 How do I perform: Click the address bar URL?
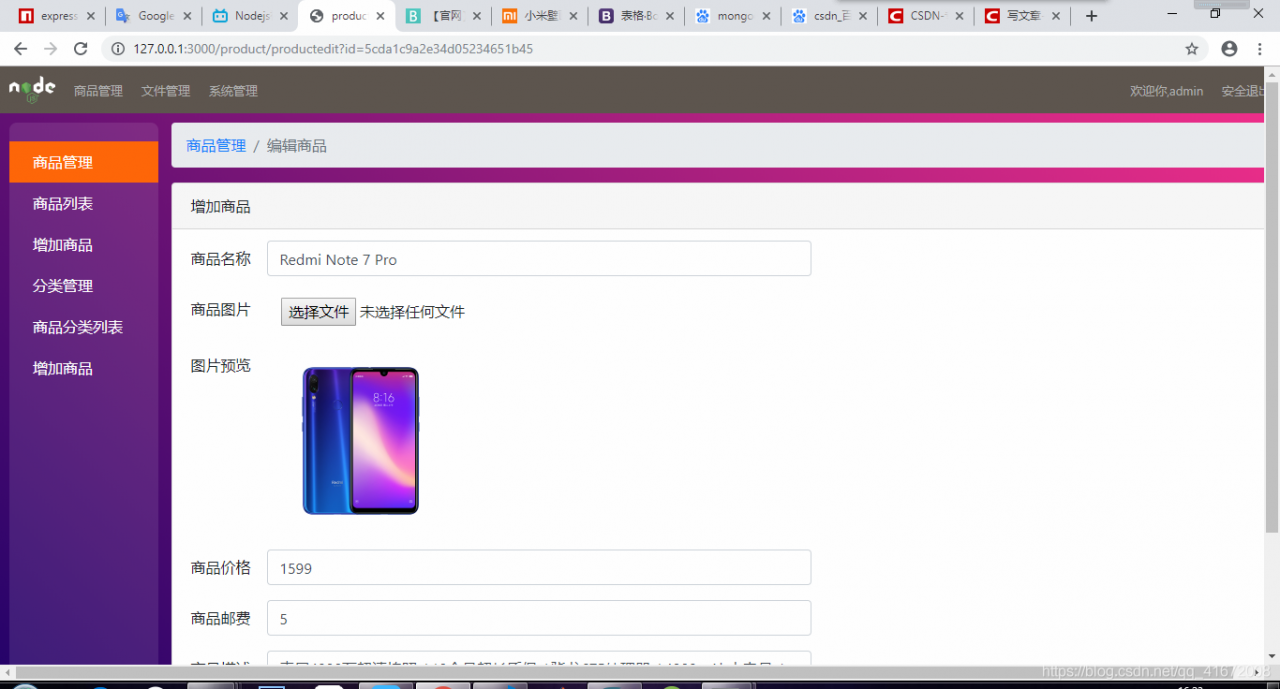coord(333,49)
